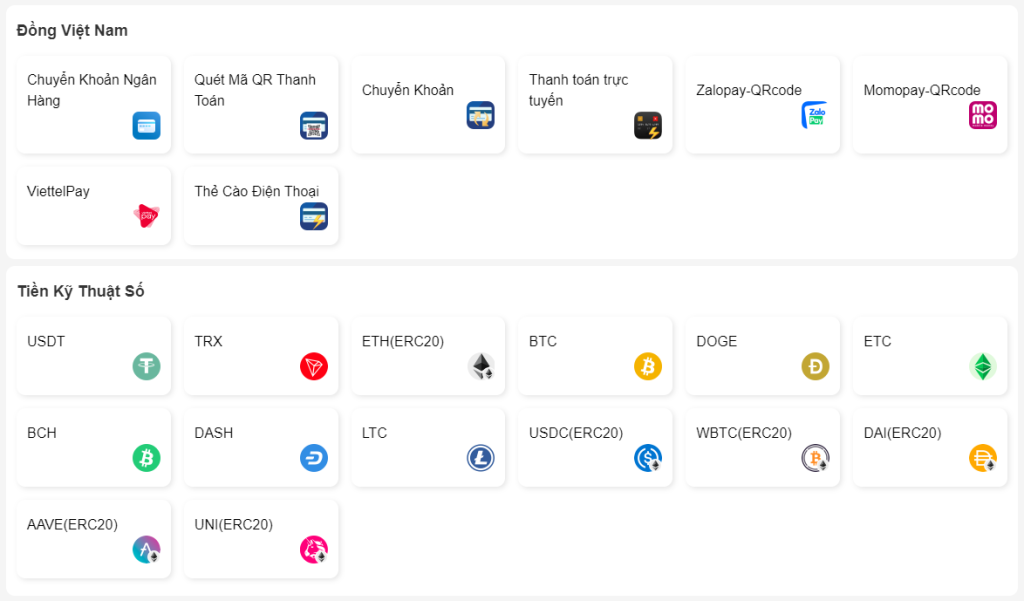Click the orange Bitcoin BTC icon
Viewport: 1024px width, 601px height.
pyautogui.click(x=648, y=366)
